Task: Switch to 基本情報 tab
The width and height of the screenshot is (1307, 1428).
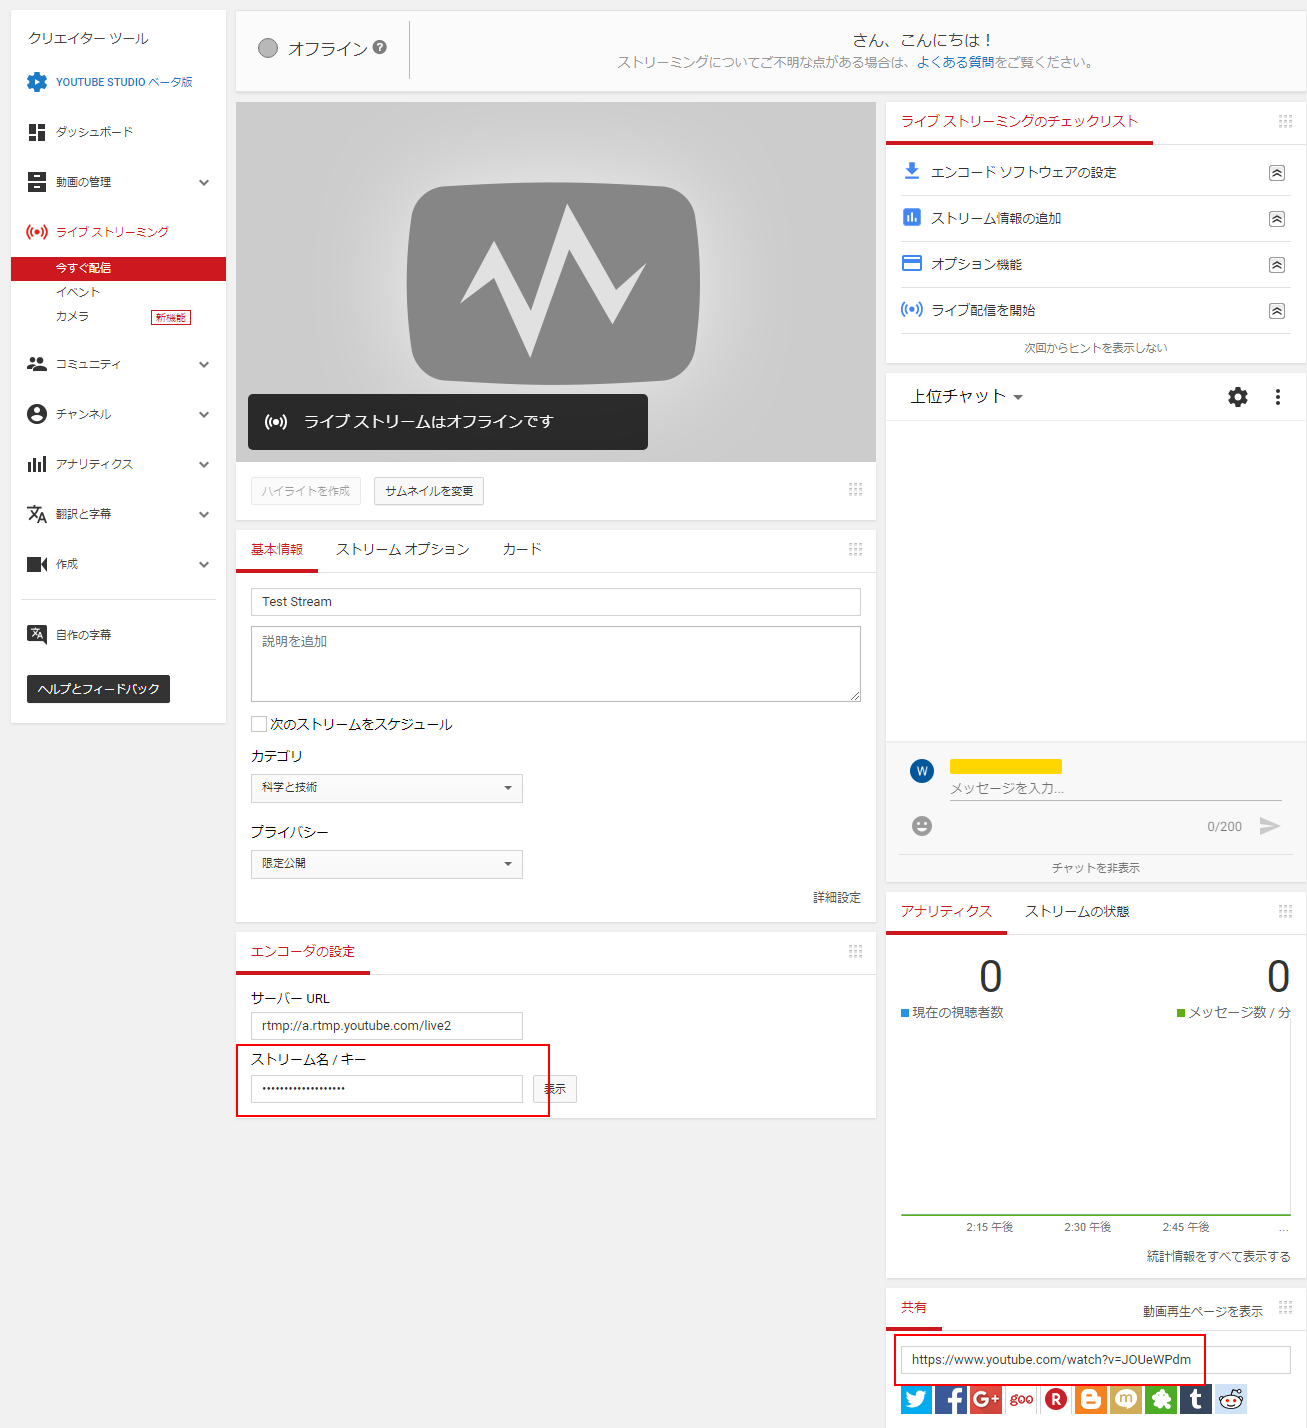Action: [x=277, y=550]
